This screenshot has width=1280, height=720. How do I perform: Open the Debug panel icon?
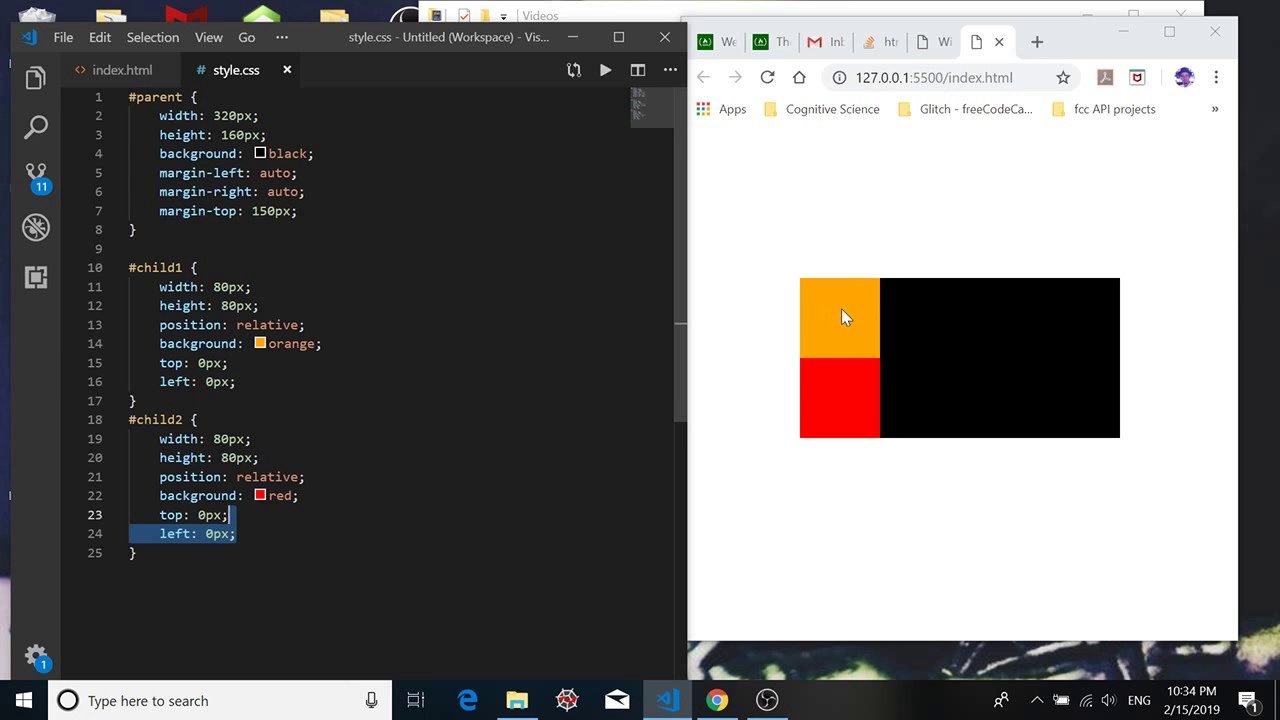(x=36, y=228)
